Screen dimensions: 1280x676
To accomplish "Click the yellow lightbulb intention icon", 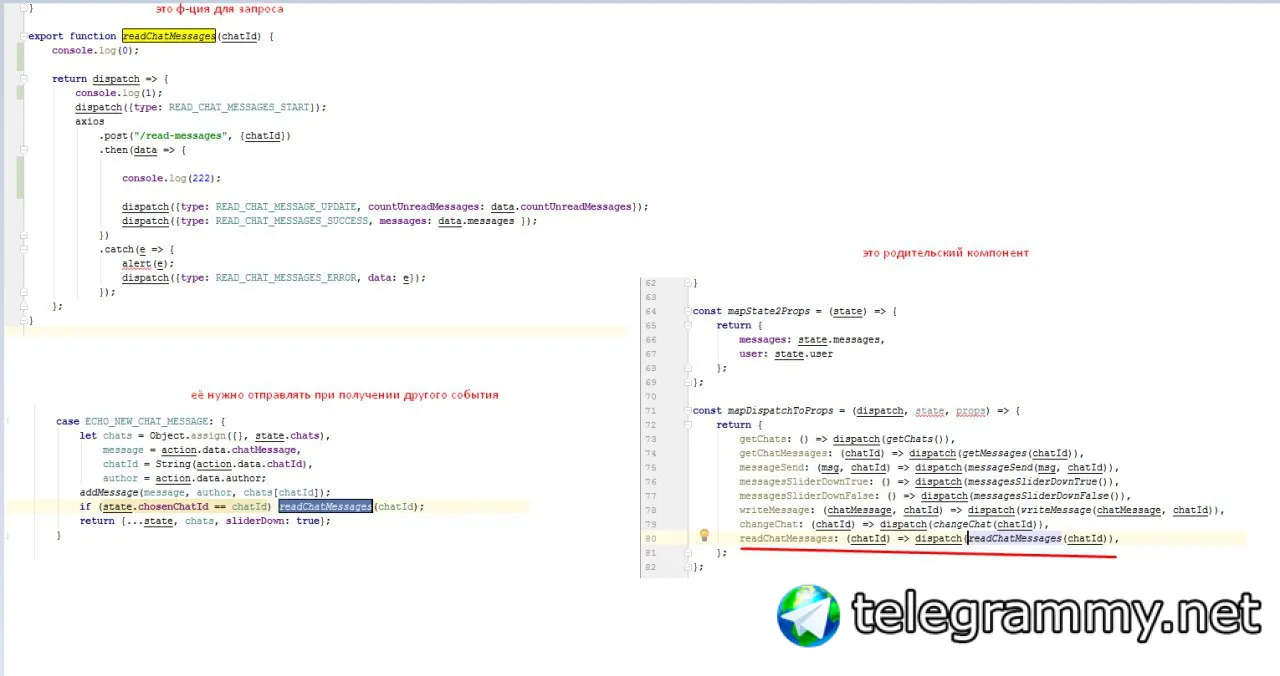I will (704, 536).
